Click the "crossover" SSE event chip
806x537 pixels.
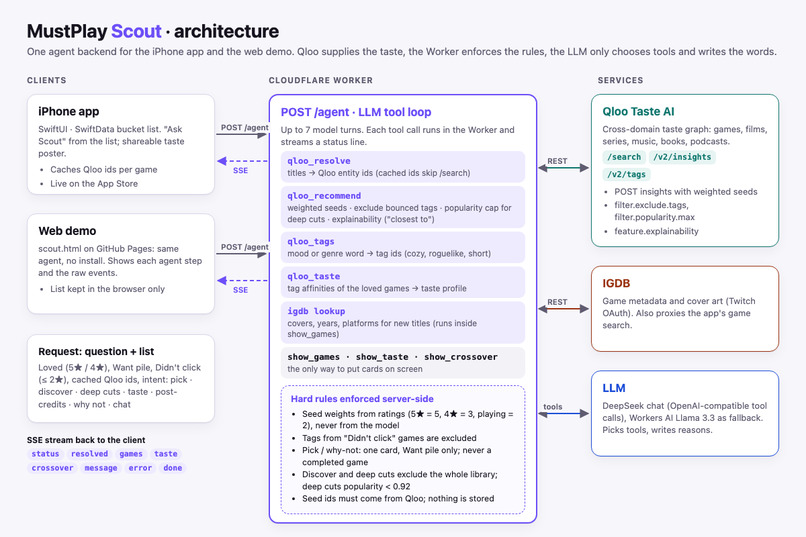[x=52, y=468]
